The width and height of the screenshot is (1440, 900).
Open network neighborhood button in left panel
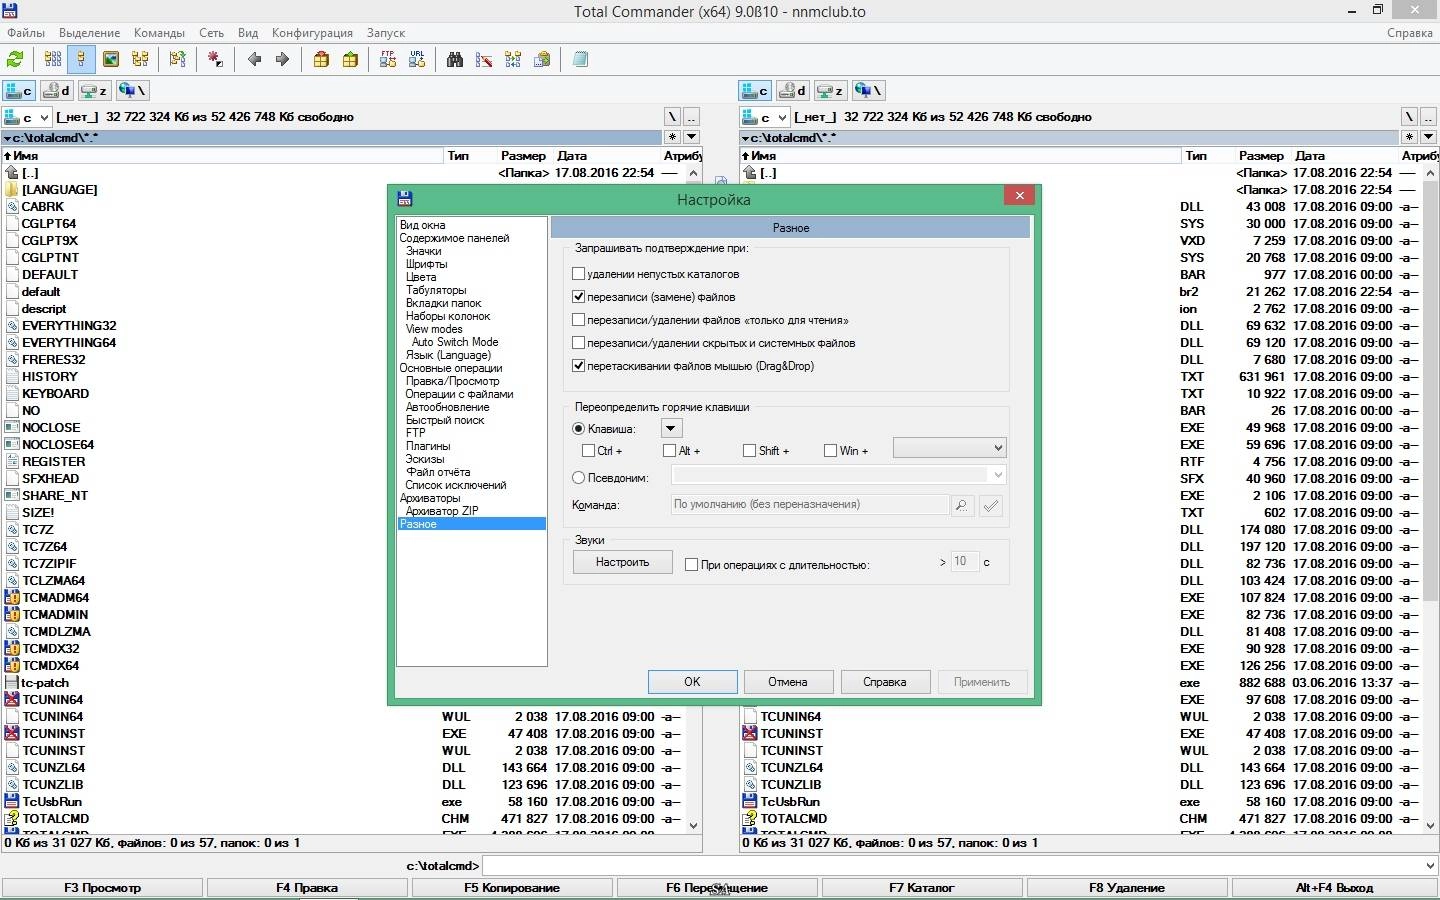click(132, 91)
